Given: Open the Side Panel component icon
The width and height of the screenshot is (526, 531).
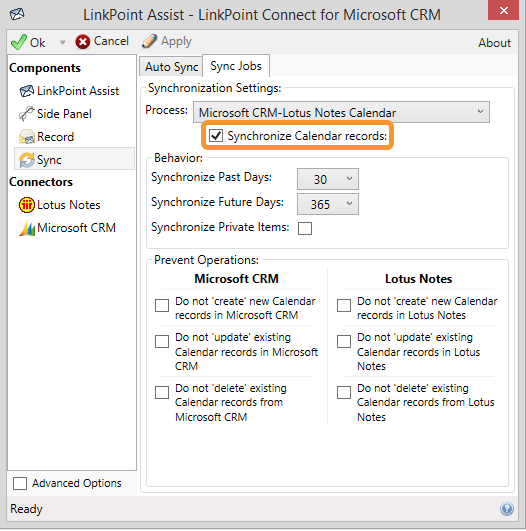Looking at the screenshot, I should pyautogui.click(x=27, y=114).
